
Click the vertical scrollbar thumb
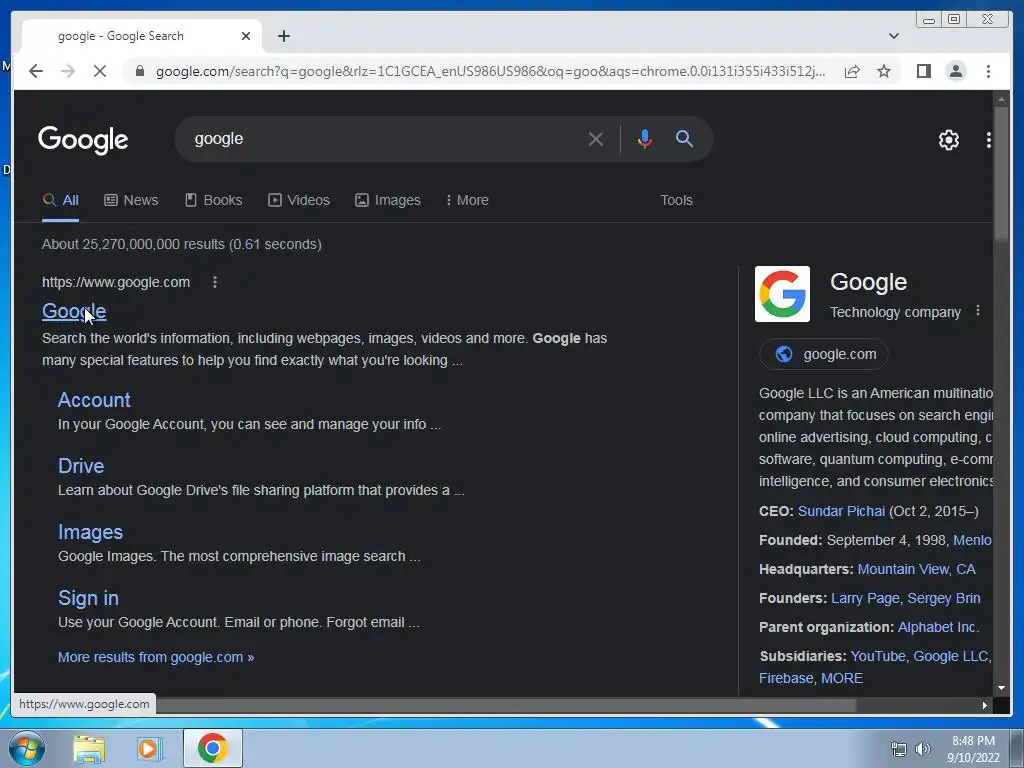pyautogui.click(x=1001, y=174)
